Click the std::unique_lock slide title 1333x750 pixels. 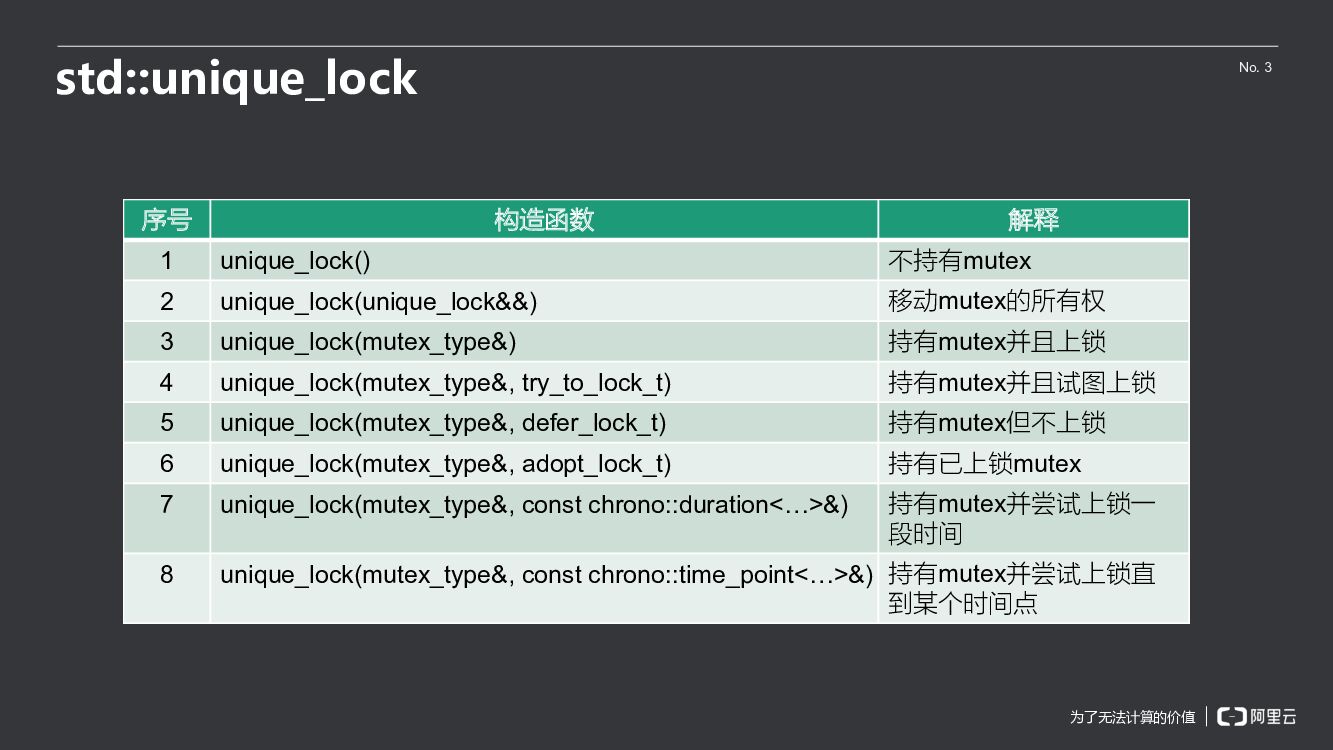(236, 78)
